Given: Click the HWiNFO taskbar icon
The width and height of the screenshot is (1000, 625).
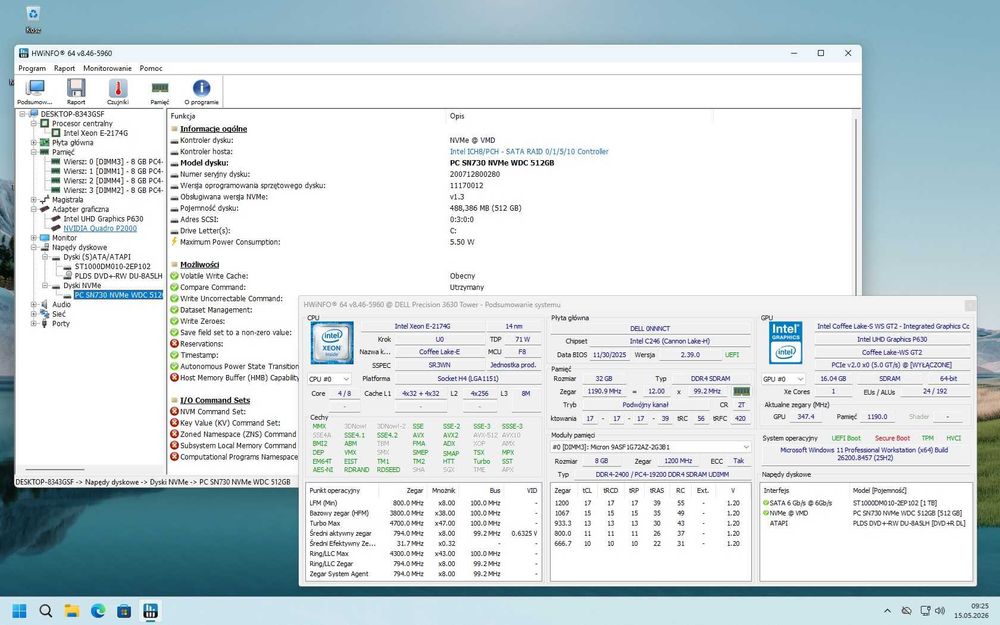Looking at the screenshot, I should pyautogui.click(x=151, y=611).
